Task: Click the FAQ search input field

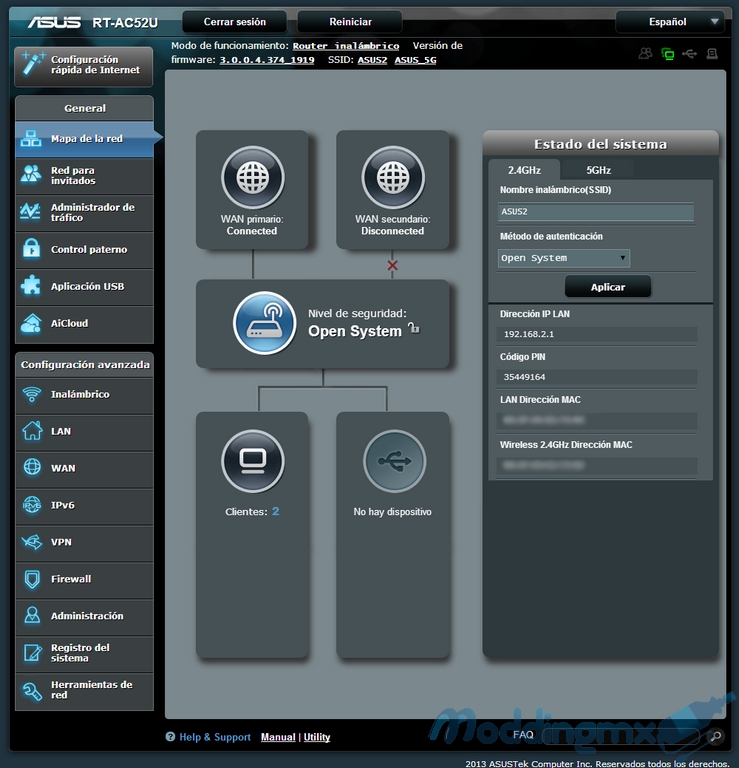Action: point(622,736)
